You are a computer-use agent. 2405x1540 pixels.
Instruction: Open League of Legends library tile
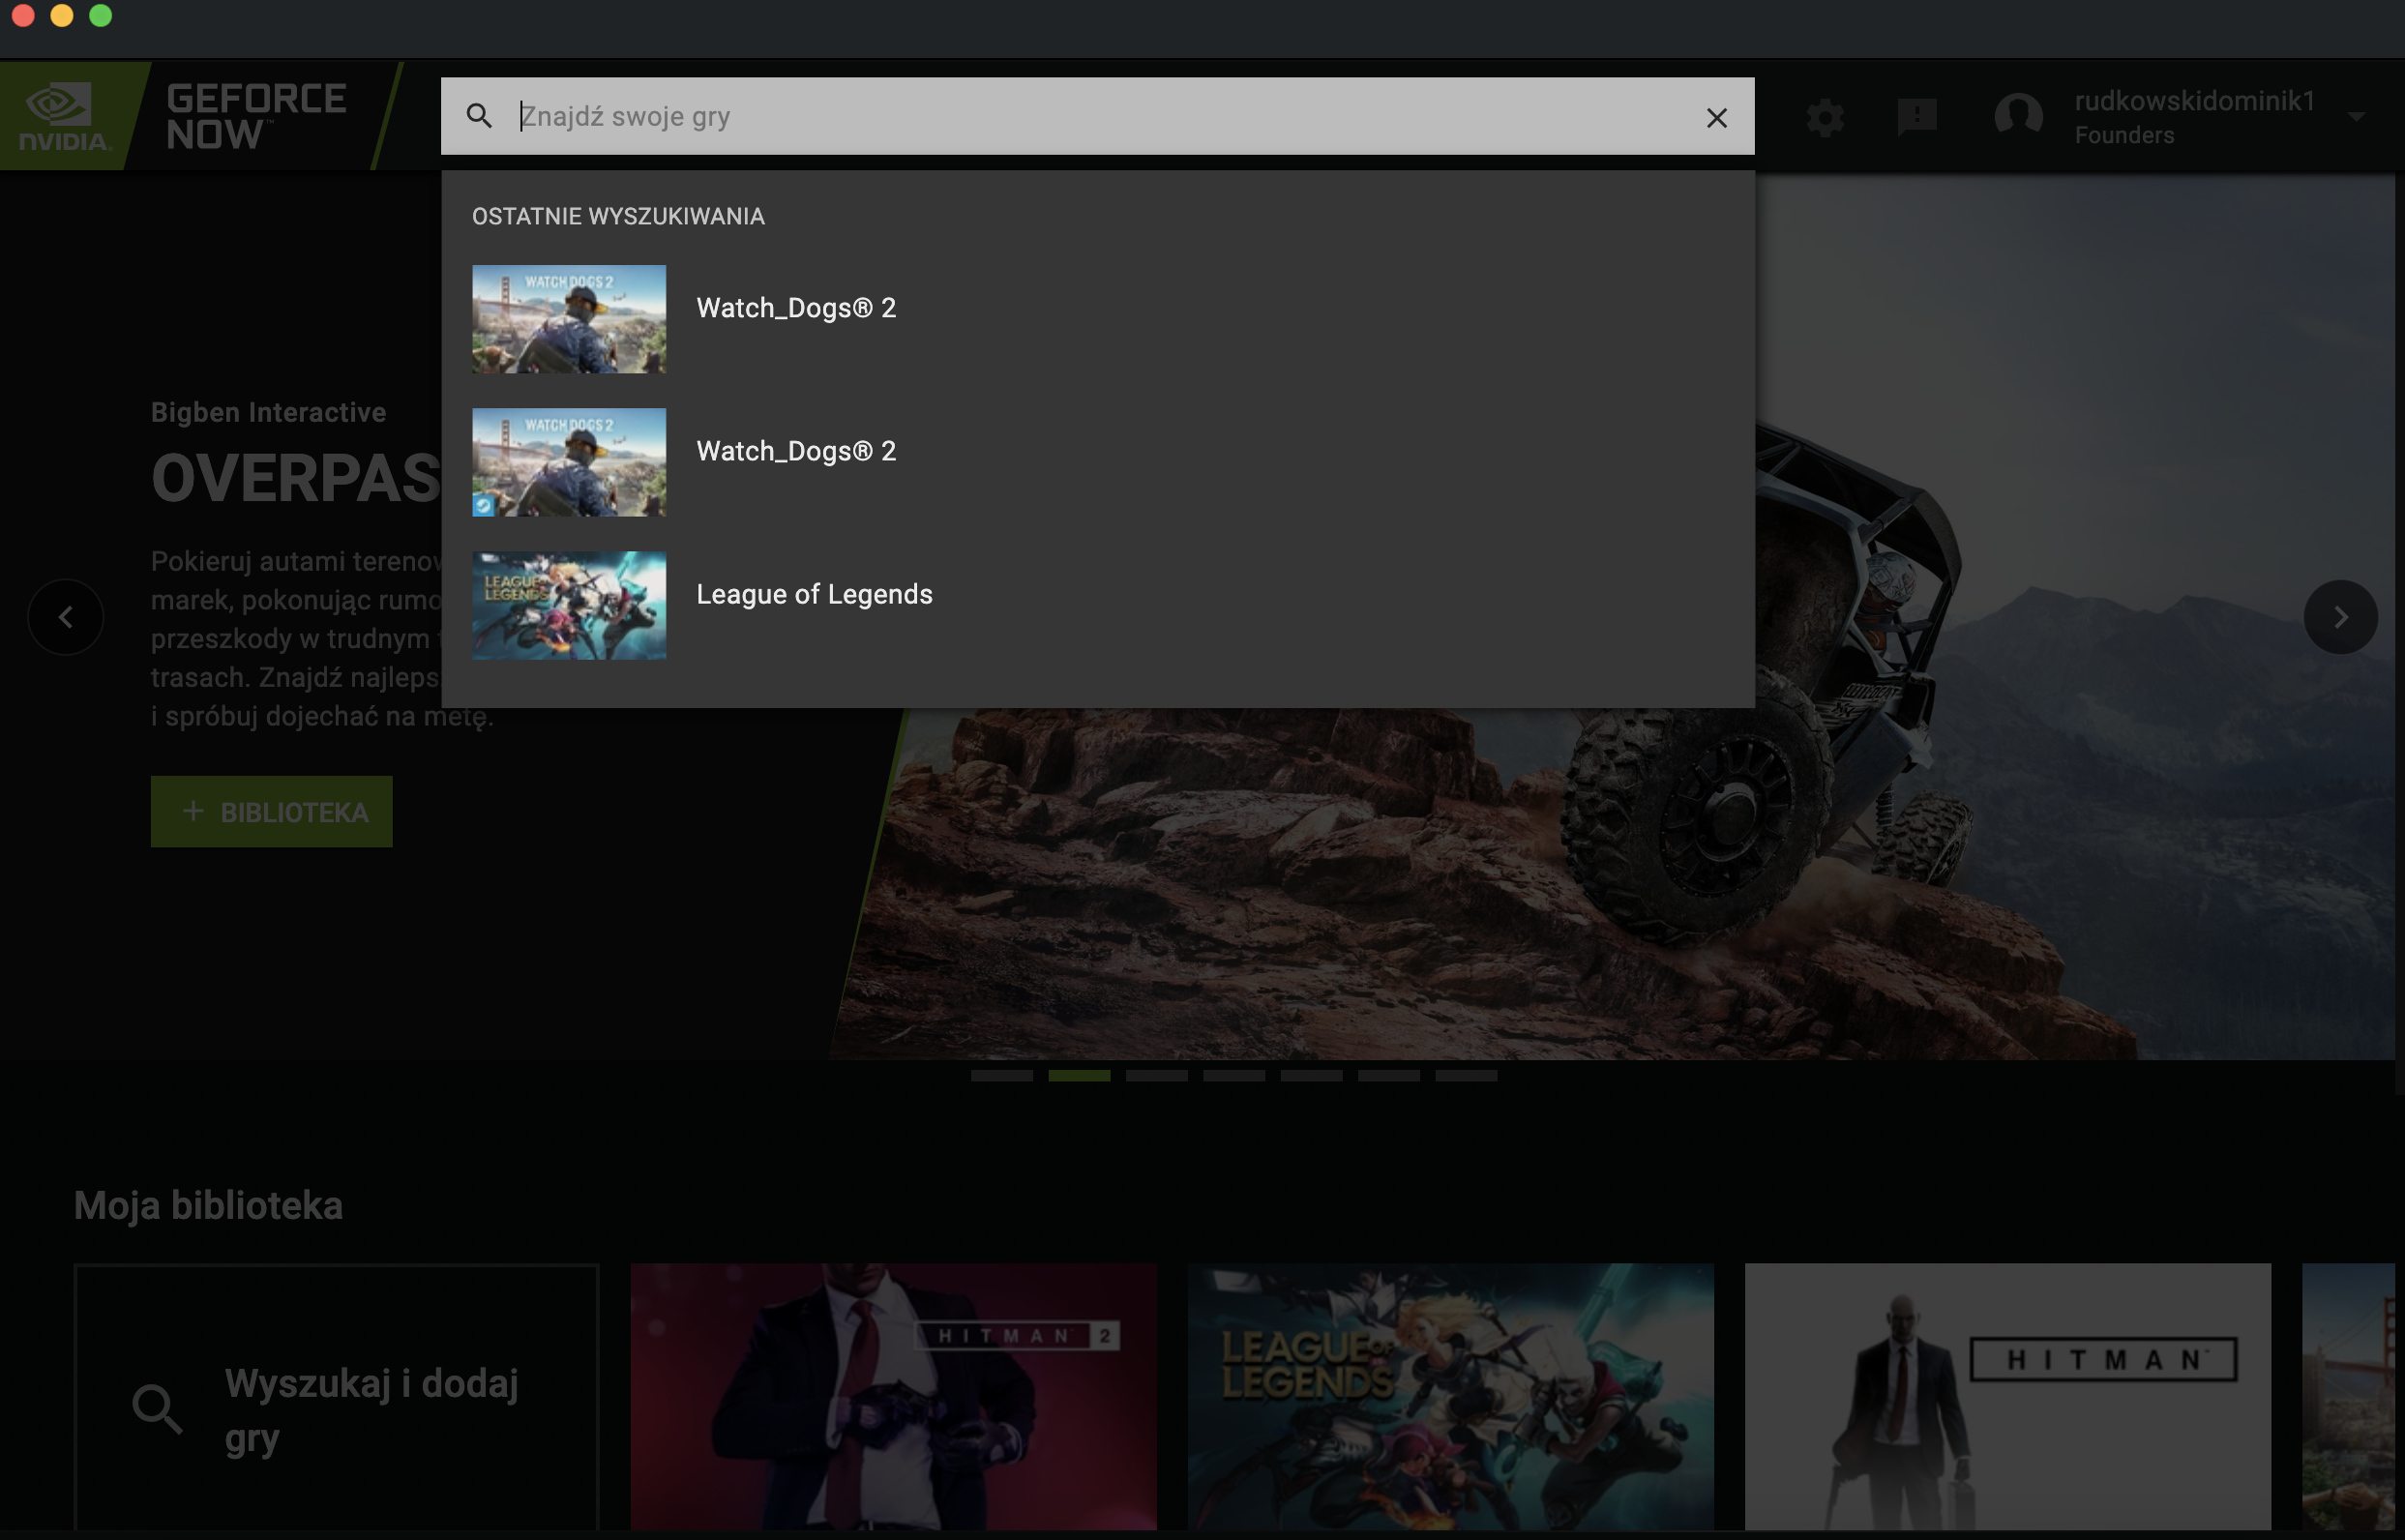click(1450, 1397)
